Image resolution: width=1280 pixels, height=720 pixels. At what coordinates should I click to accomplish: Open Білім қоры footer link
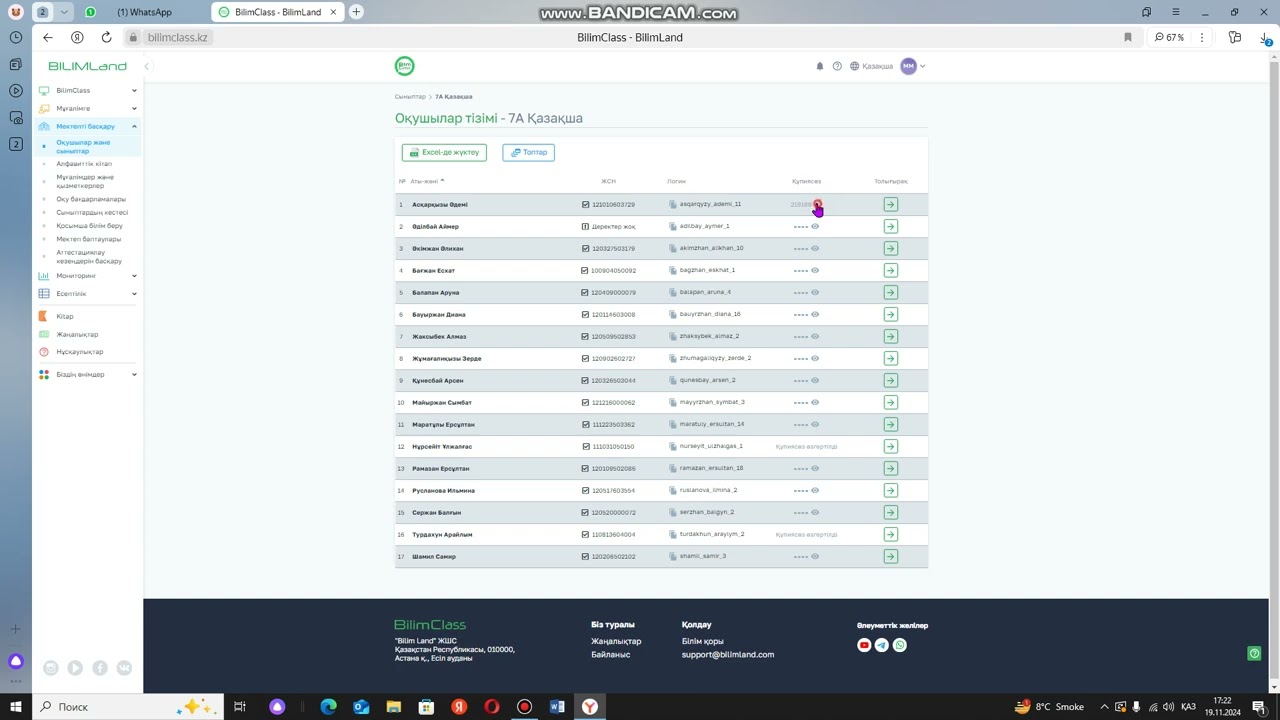point(703,641)
